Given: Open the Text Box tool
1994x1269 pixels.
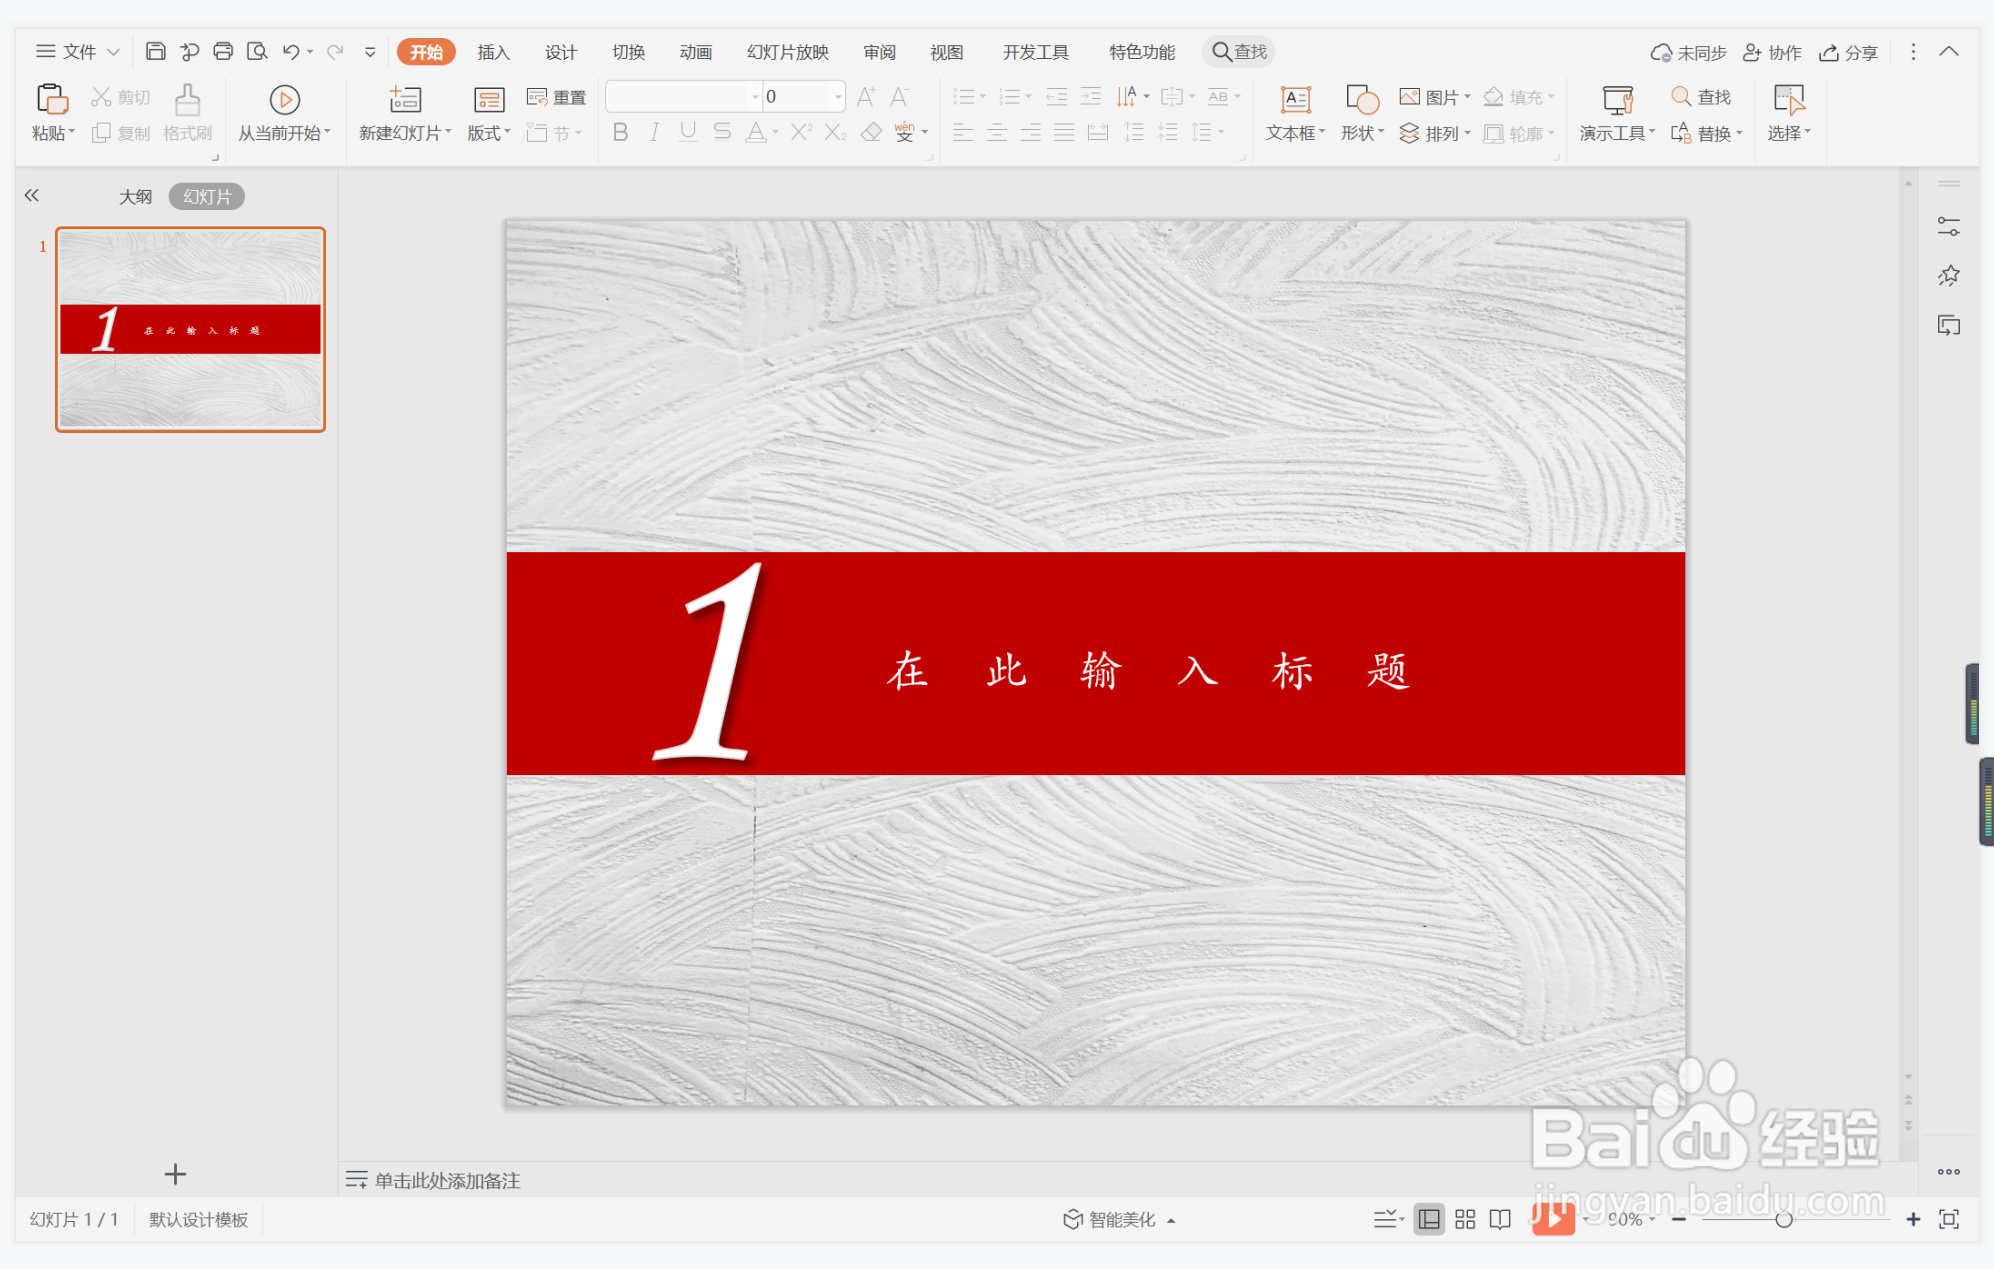Looking at the screenshot, I should coord(1292,112).
